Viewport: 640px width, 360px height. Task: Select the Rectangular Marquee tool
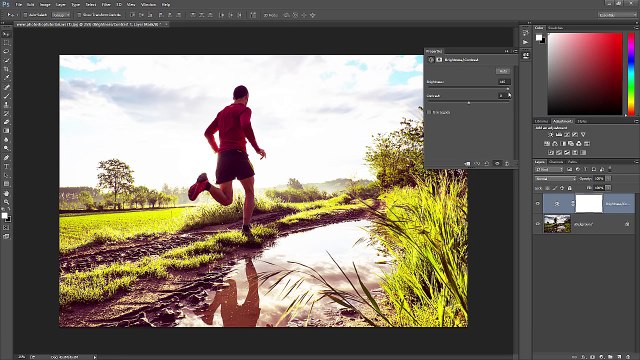point(6,43)
